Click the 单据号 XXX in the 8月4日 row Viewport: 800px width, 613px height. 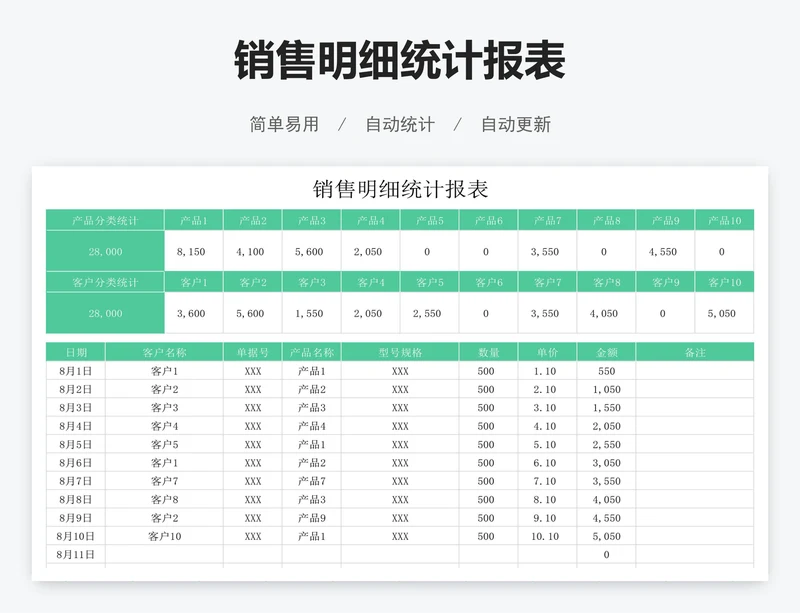[253, 426]
